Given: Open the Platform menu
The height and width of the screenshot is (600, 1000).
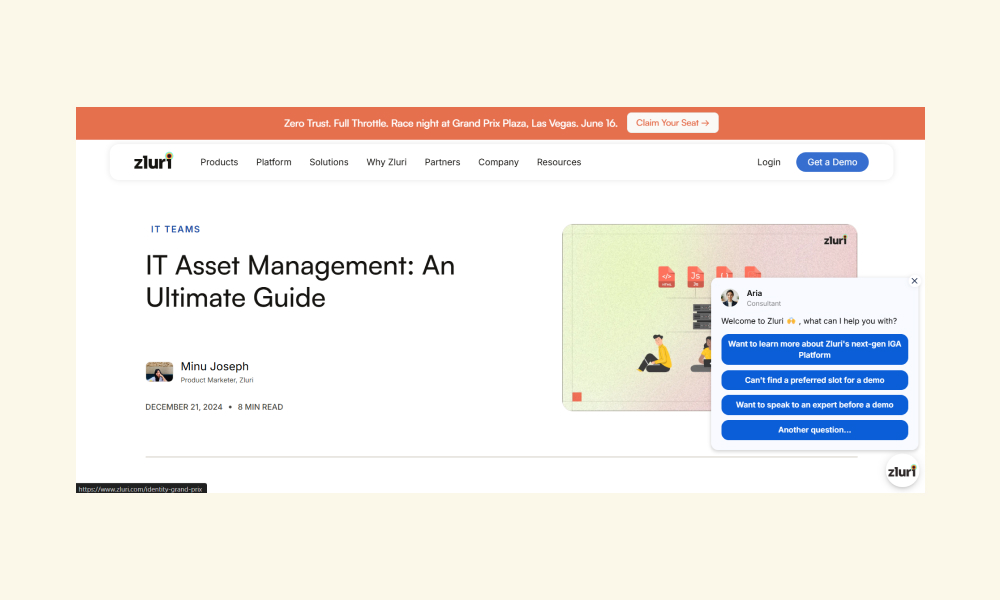Looking at the screenshot, I should pos(274,162).
